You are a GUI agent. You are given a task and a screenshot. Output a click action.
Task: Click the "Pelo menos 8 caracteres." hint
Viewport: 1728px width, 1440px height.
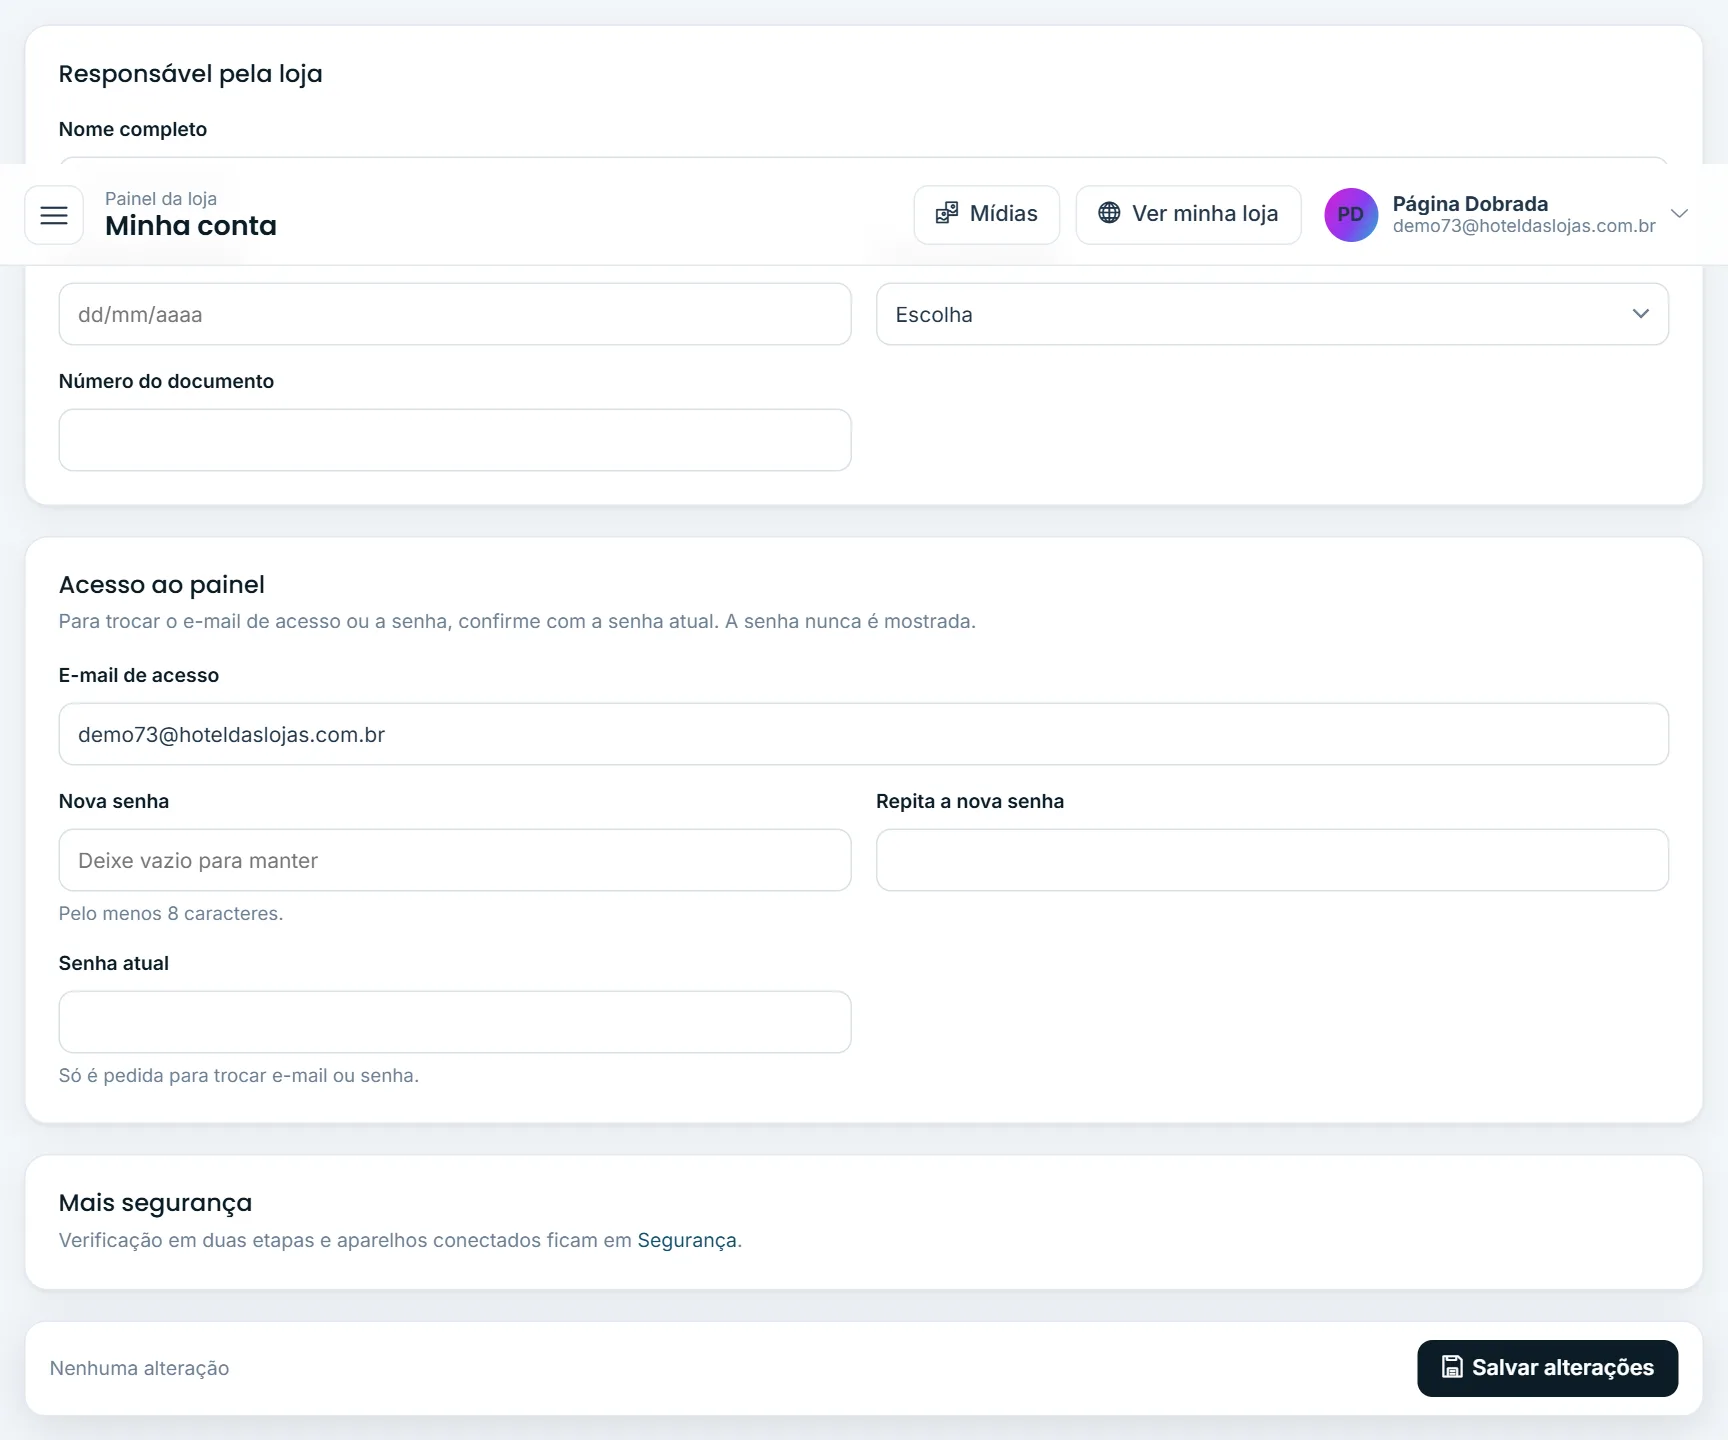[171, 913]
